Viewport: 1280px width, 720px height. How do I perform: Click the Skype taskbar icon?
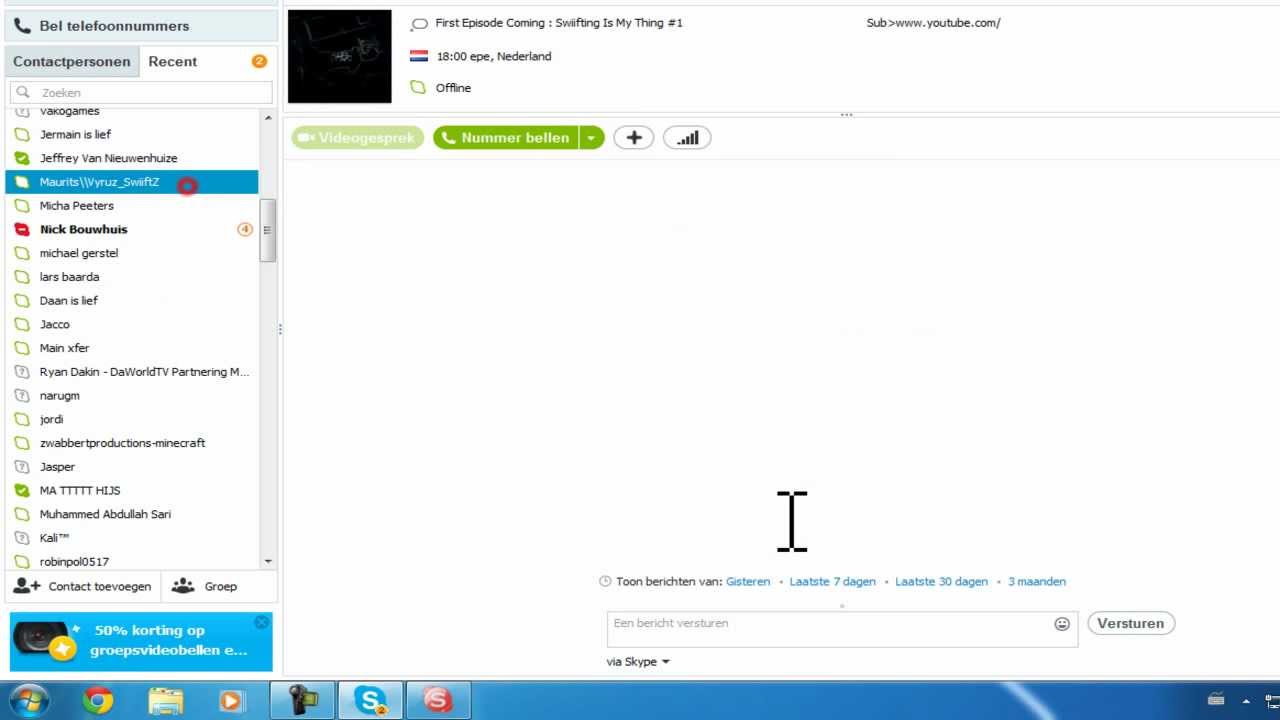[x=371, y=701]
